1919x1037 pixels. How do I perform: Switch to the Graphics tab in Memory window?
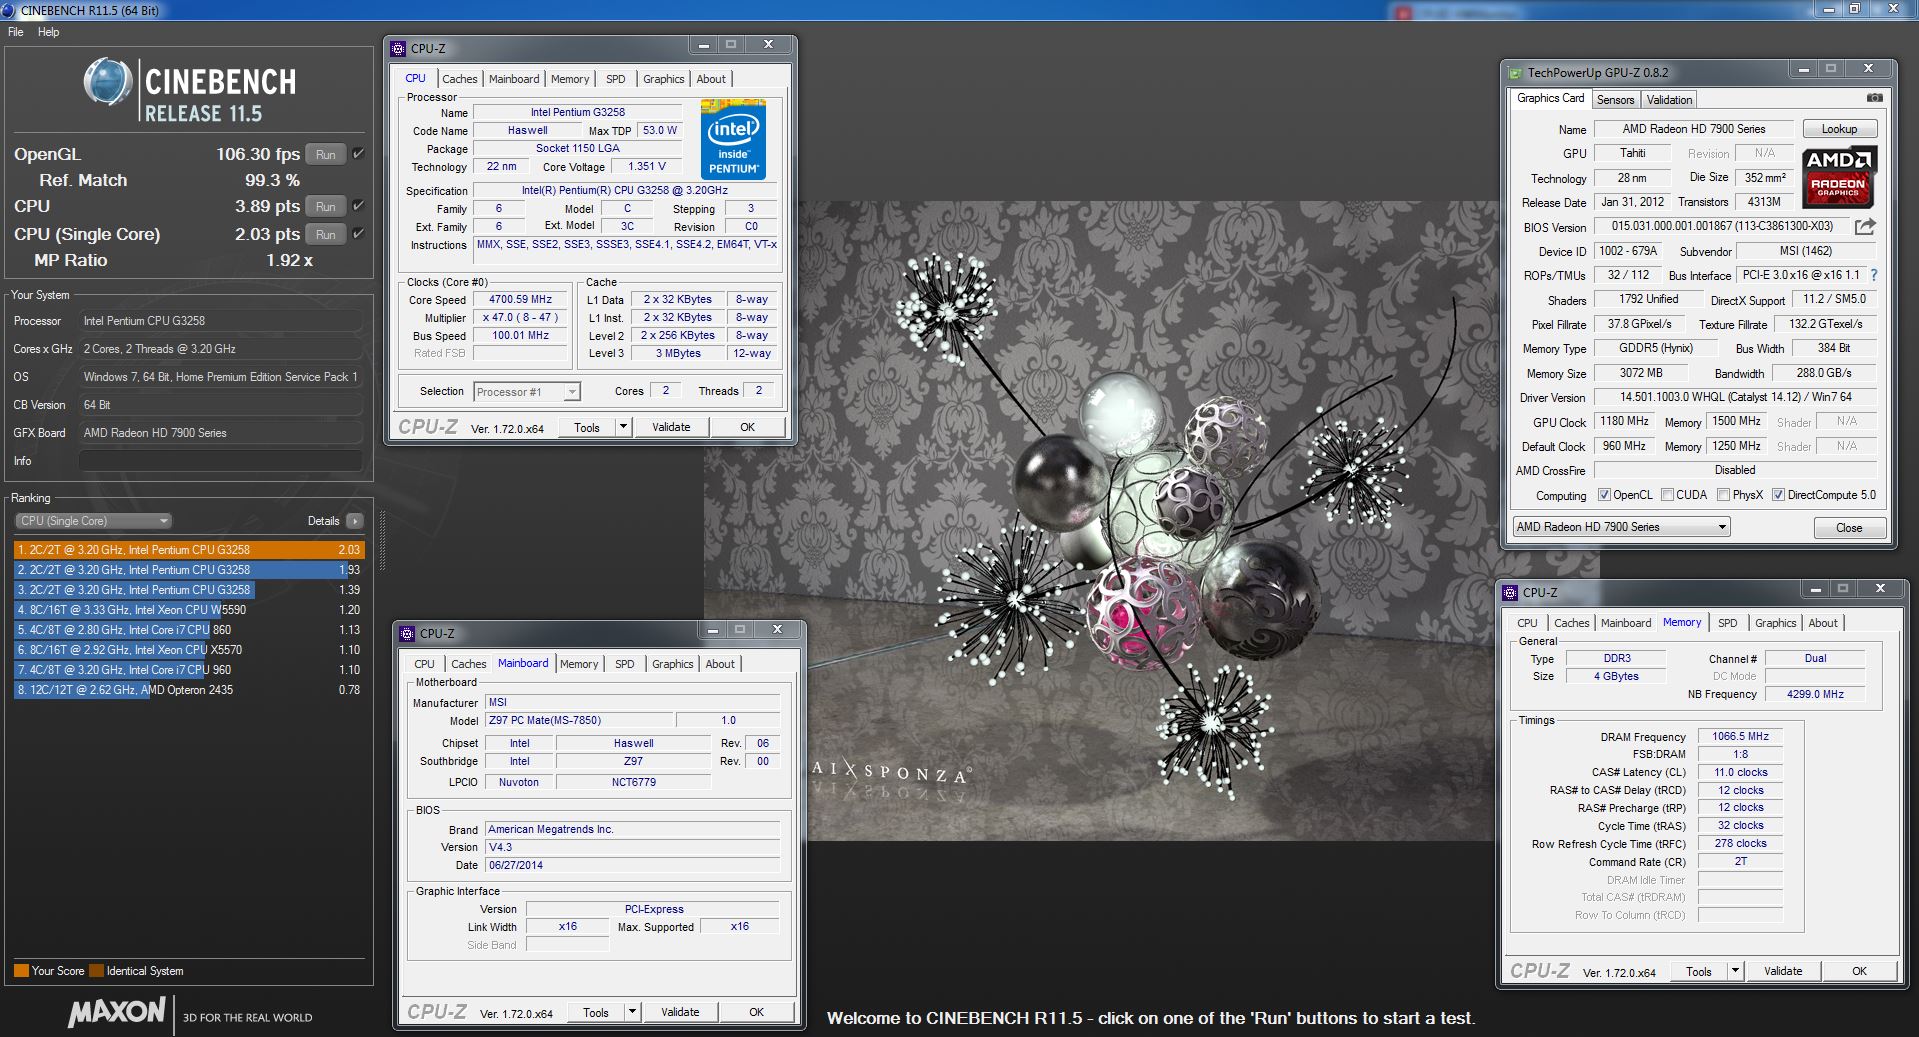click(1775, 623)
